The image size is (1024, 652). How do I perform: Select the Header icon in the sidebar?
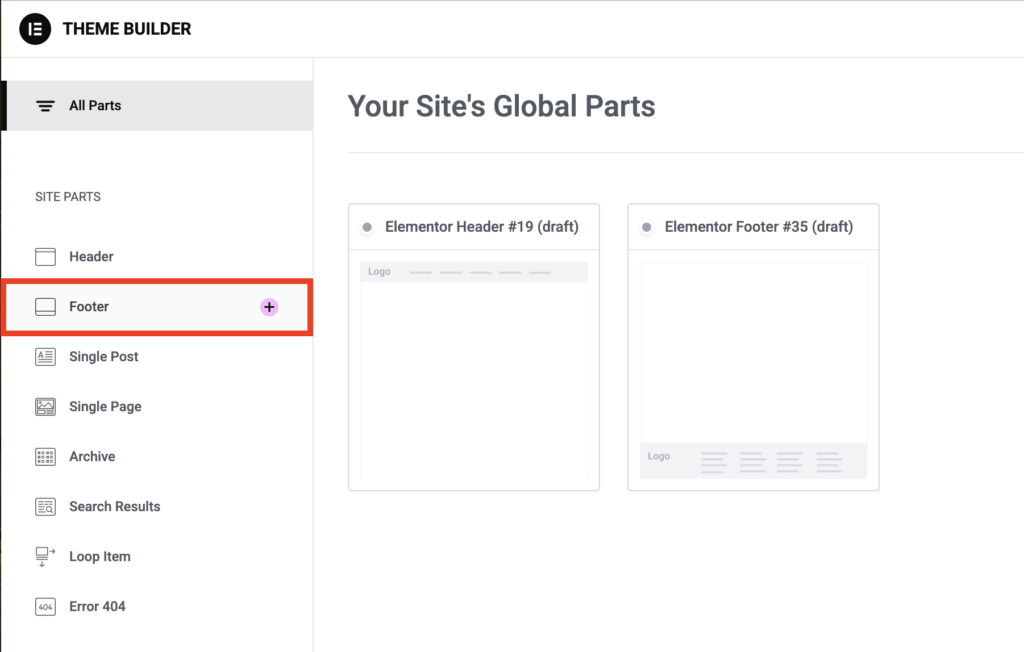pyautogui.click(x=45, y=256)
